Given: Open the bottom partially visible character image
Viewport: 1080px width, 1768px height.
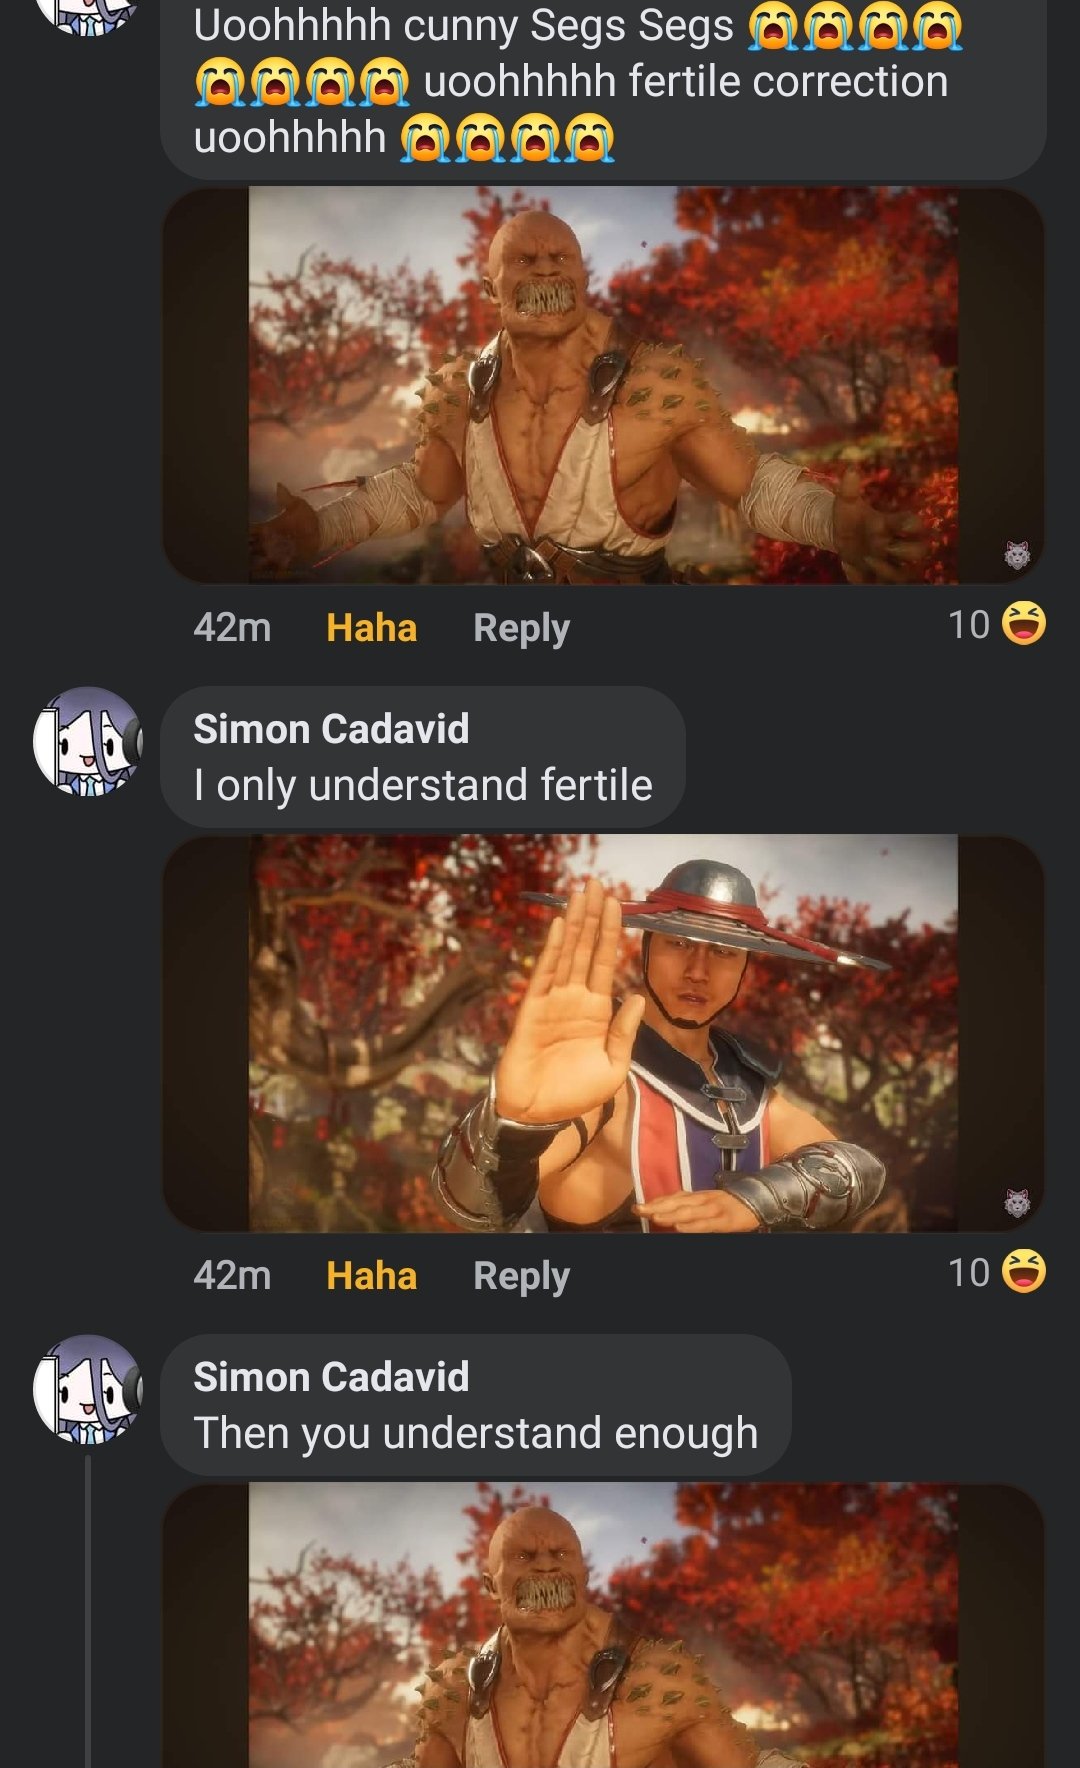Looking at the screenshot, I should point(603,1625).
